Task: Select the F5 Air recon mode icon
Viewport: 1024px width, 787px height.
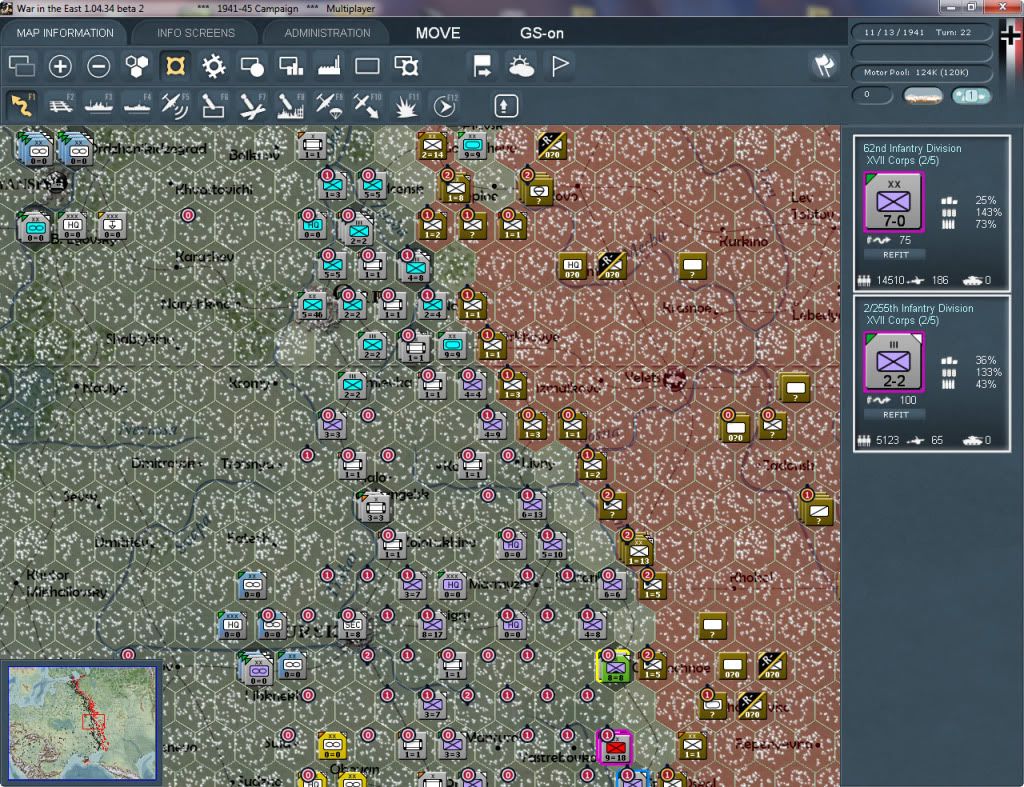Action: click(175, 105)
